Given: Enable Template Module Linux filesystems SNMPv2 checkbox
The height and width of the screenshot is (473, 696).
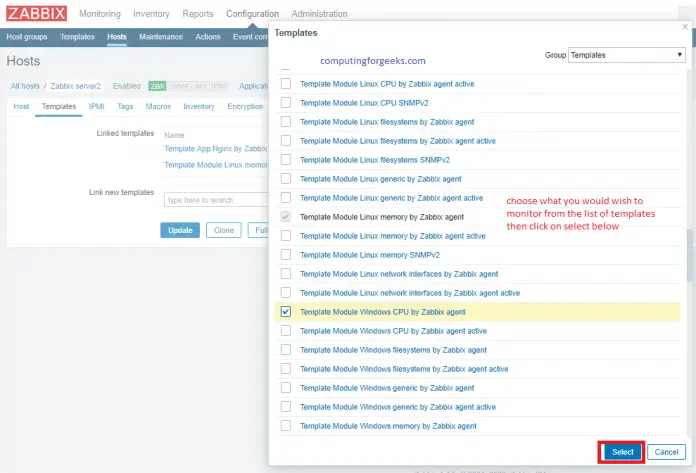Looking at the screenshot, I should tap(286, 160).
